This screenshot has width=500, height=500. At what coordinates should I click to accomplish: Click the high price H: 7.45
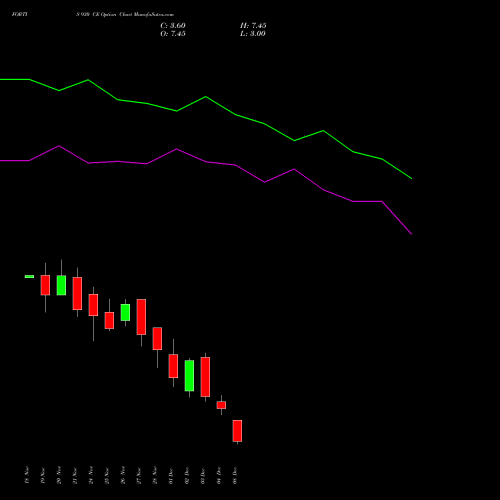click(253, 26)
